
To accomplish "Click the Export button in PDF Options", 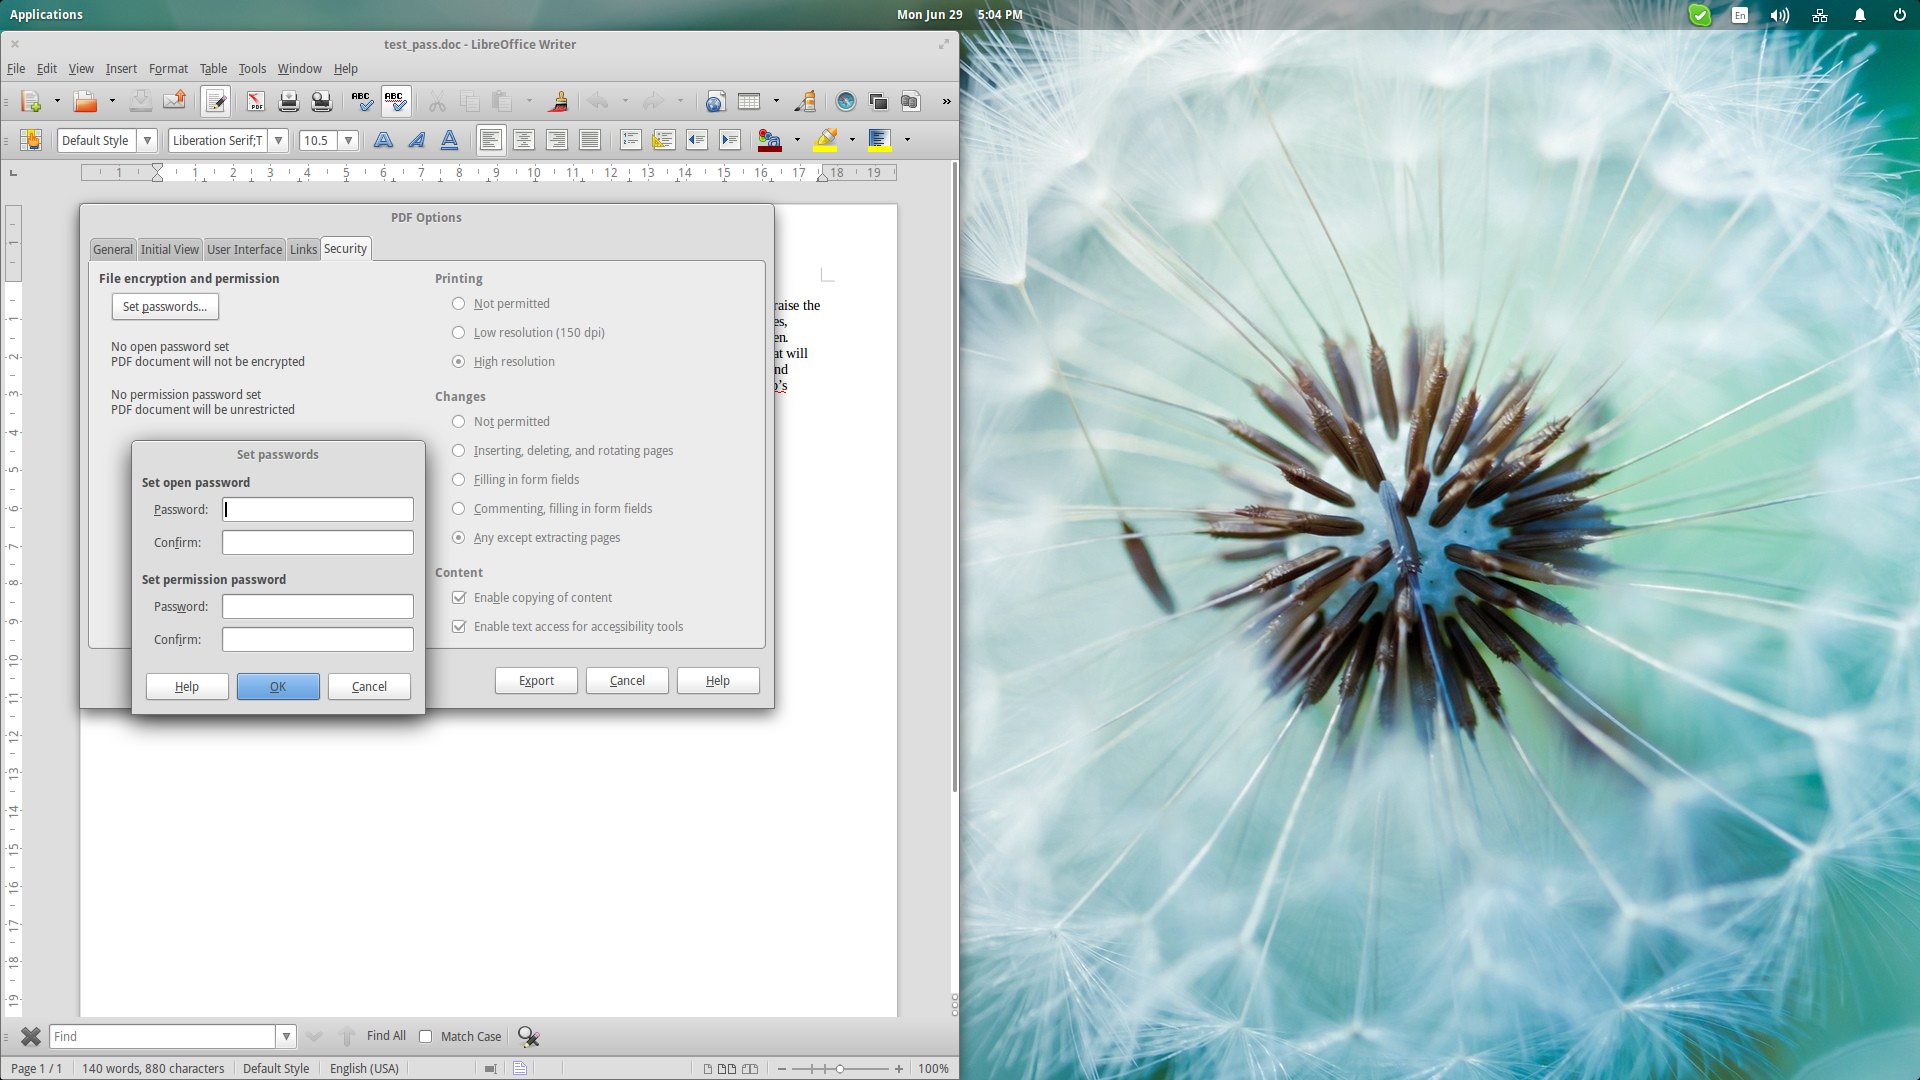I will click(536, 681).
